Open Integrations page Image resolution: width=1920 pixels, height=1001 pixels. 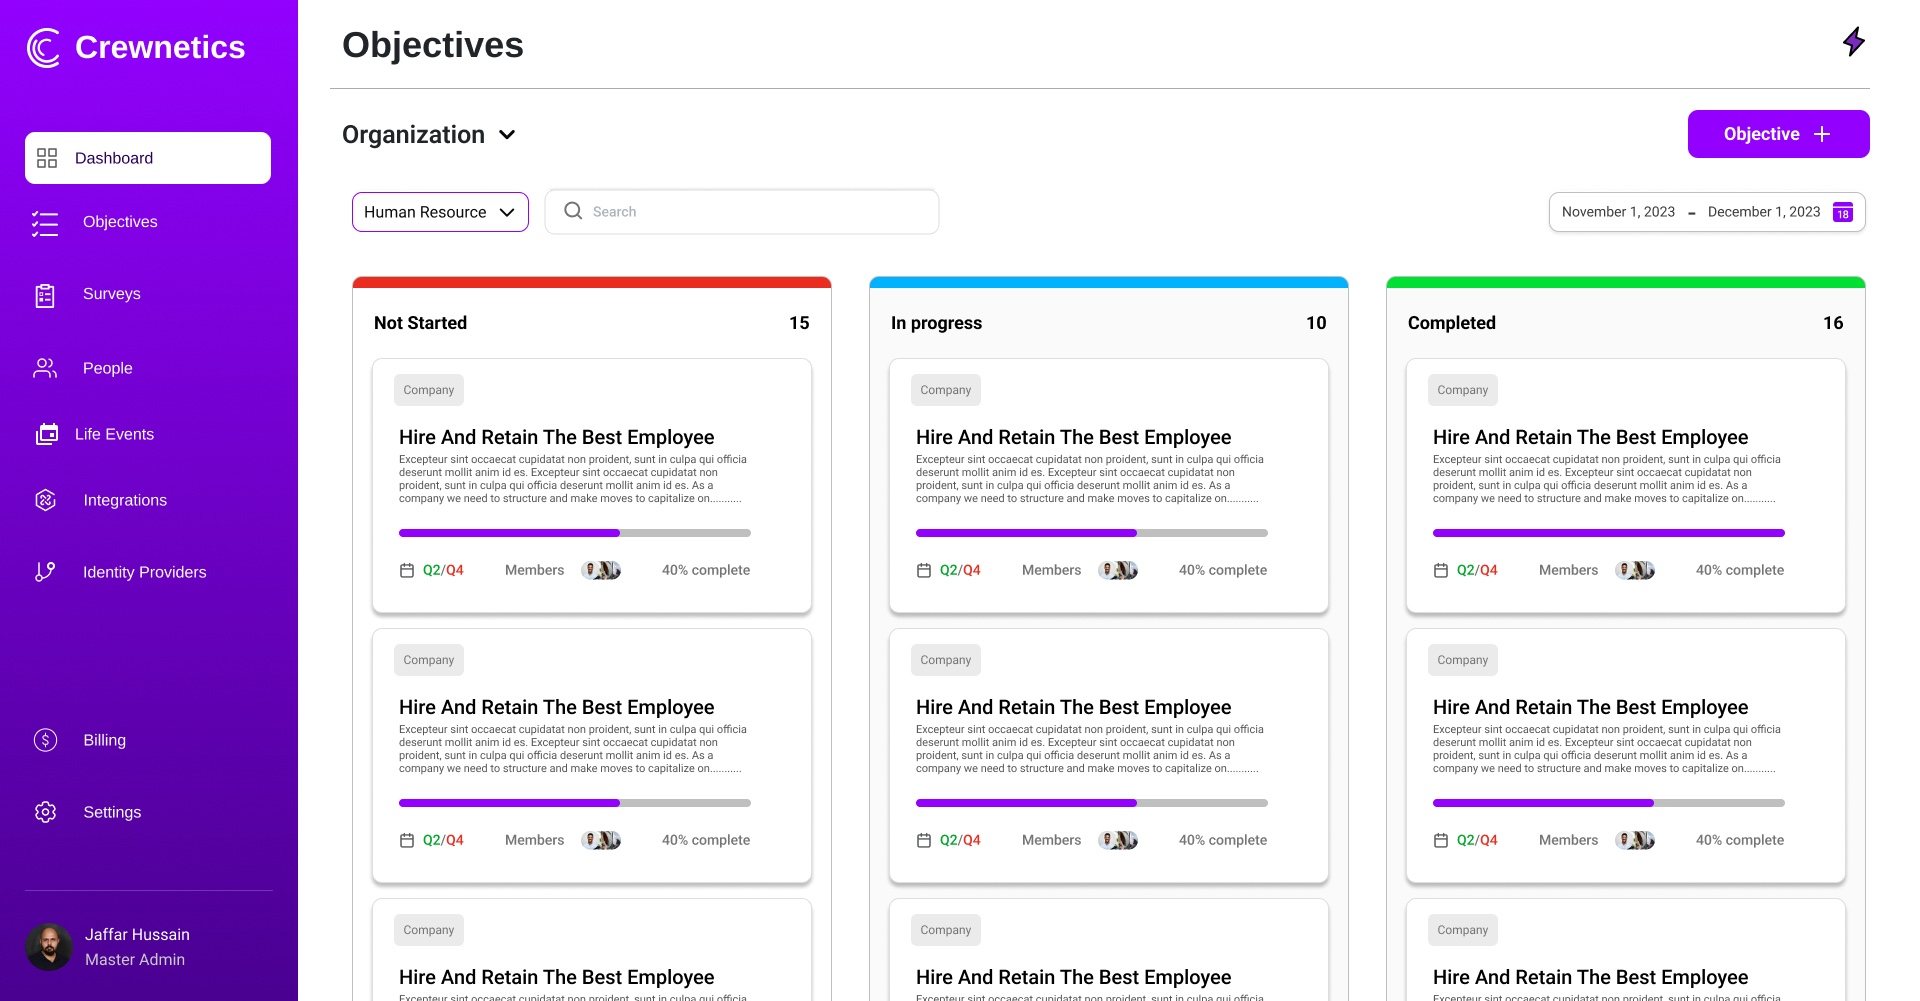pyautogui.click(x=125, y=500)
